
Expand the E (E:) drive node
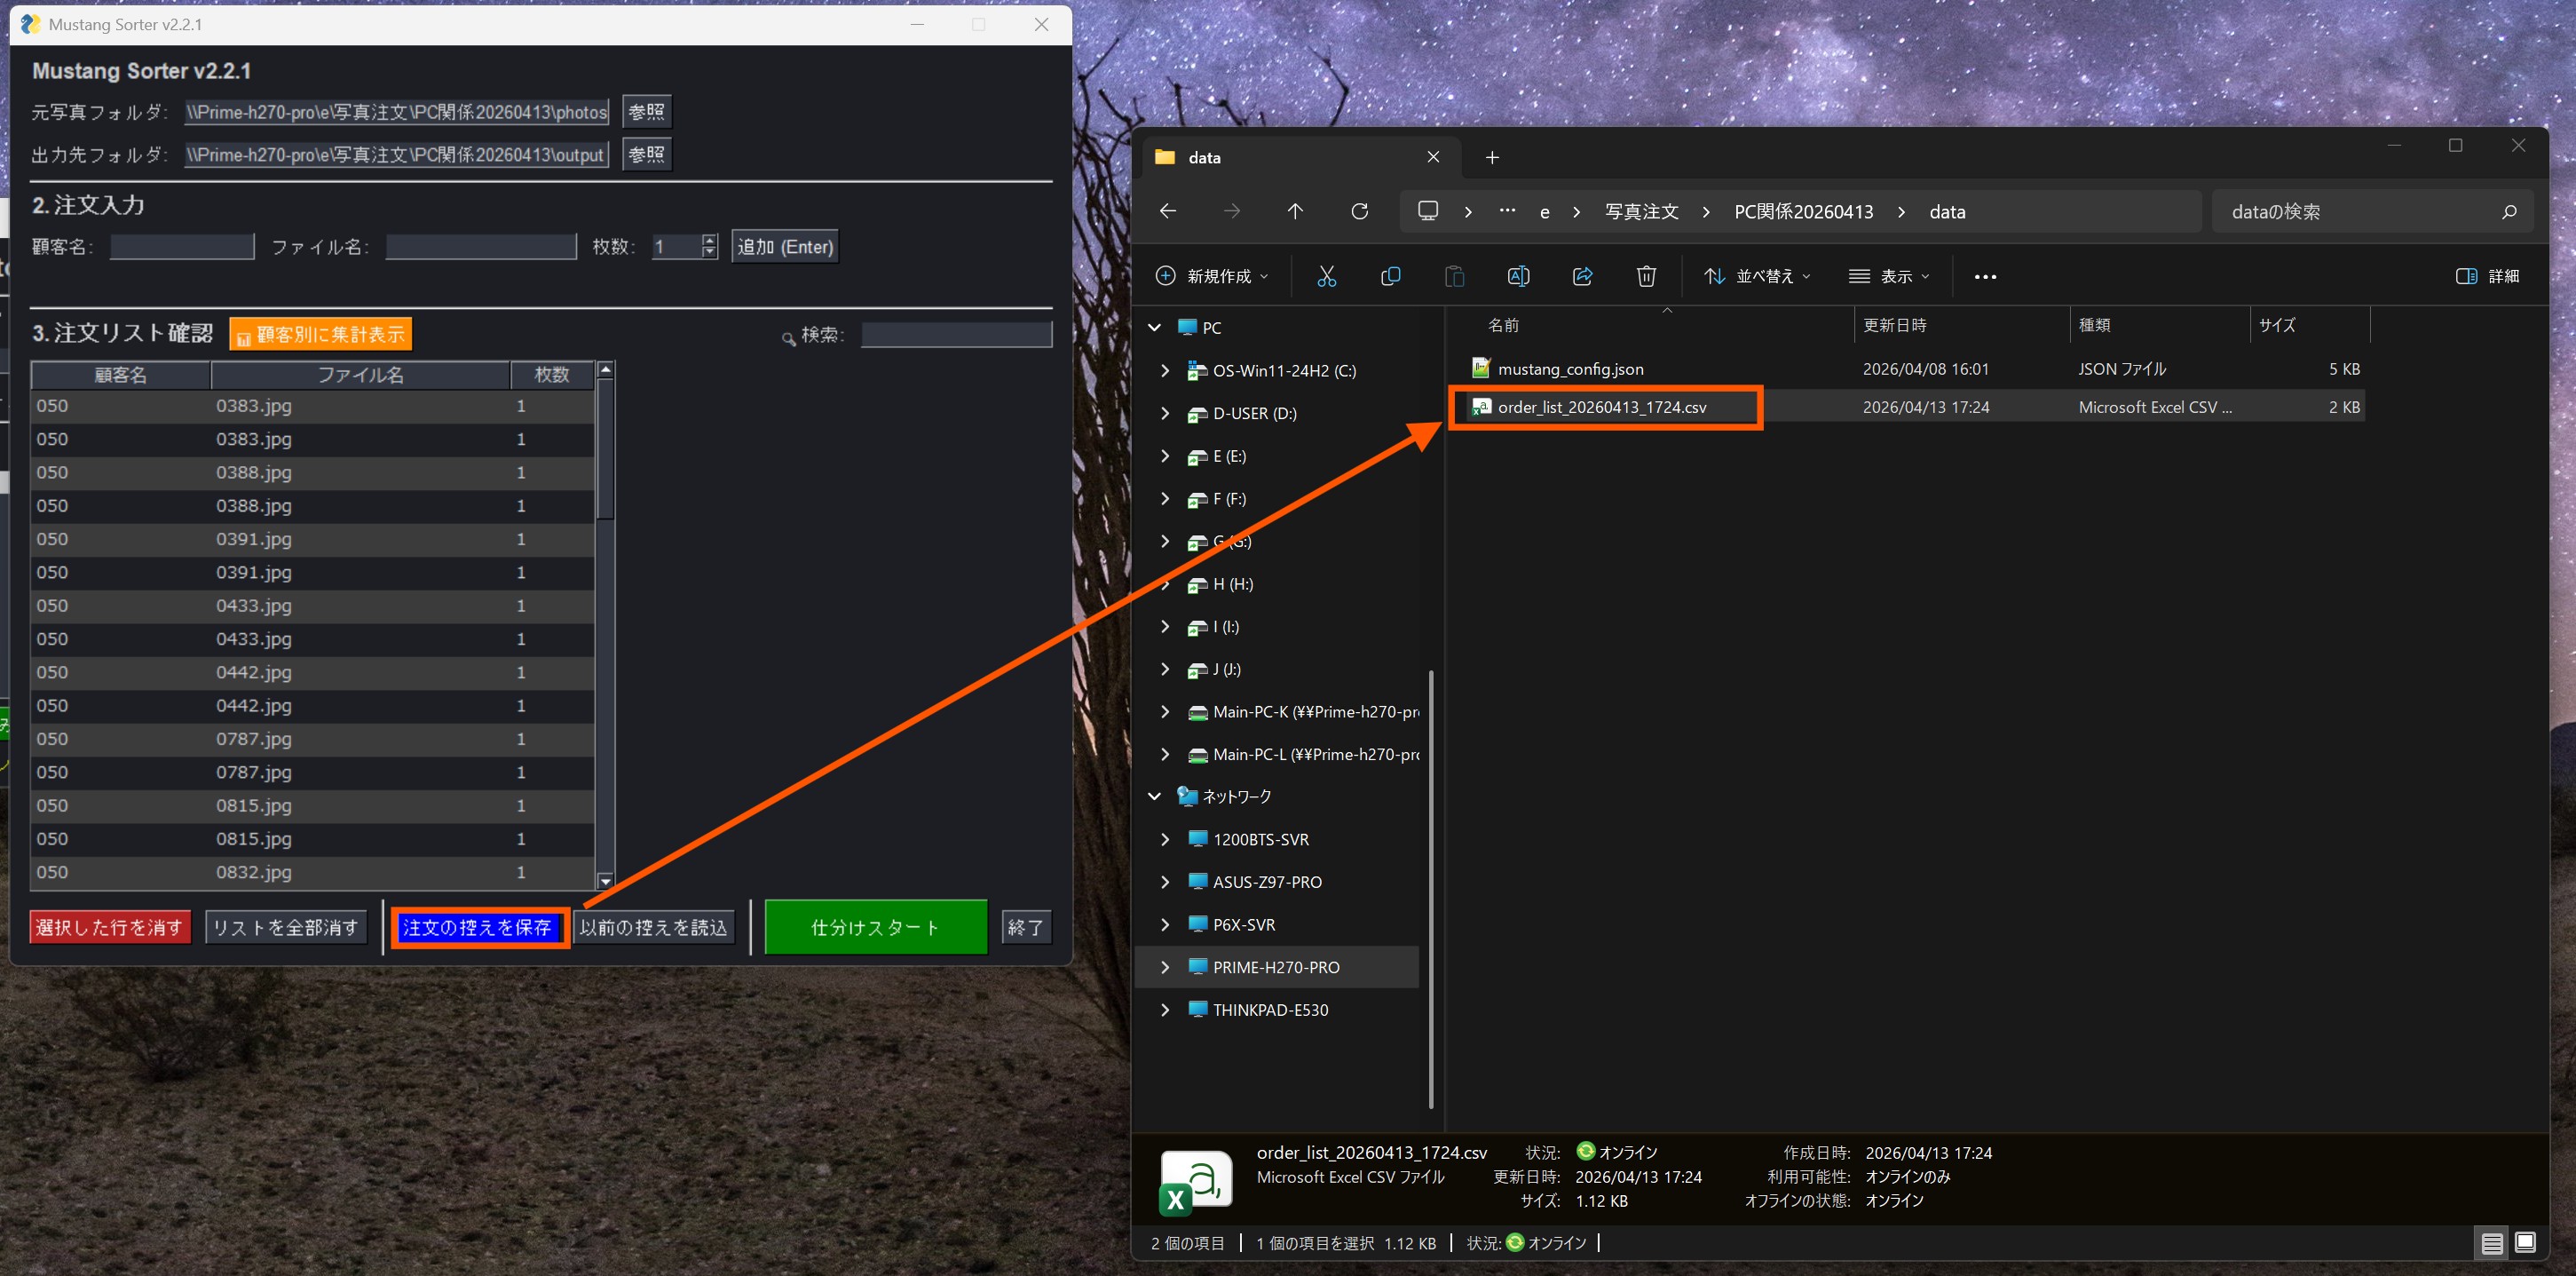click(1165, 456)
